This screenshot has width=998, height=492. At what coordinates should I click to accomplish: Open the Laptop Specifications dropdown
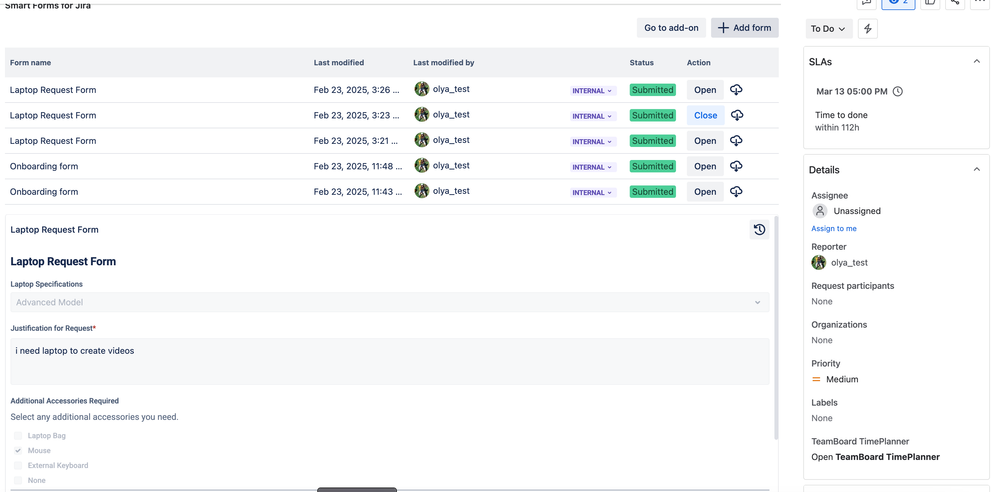coord(390,302)
